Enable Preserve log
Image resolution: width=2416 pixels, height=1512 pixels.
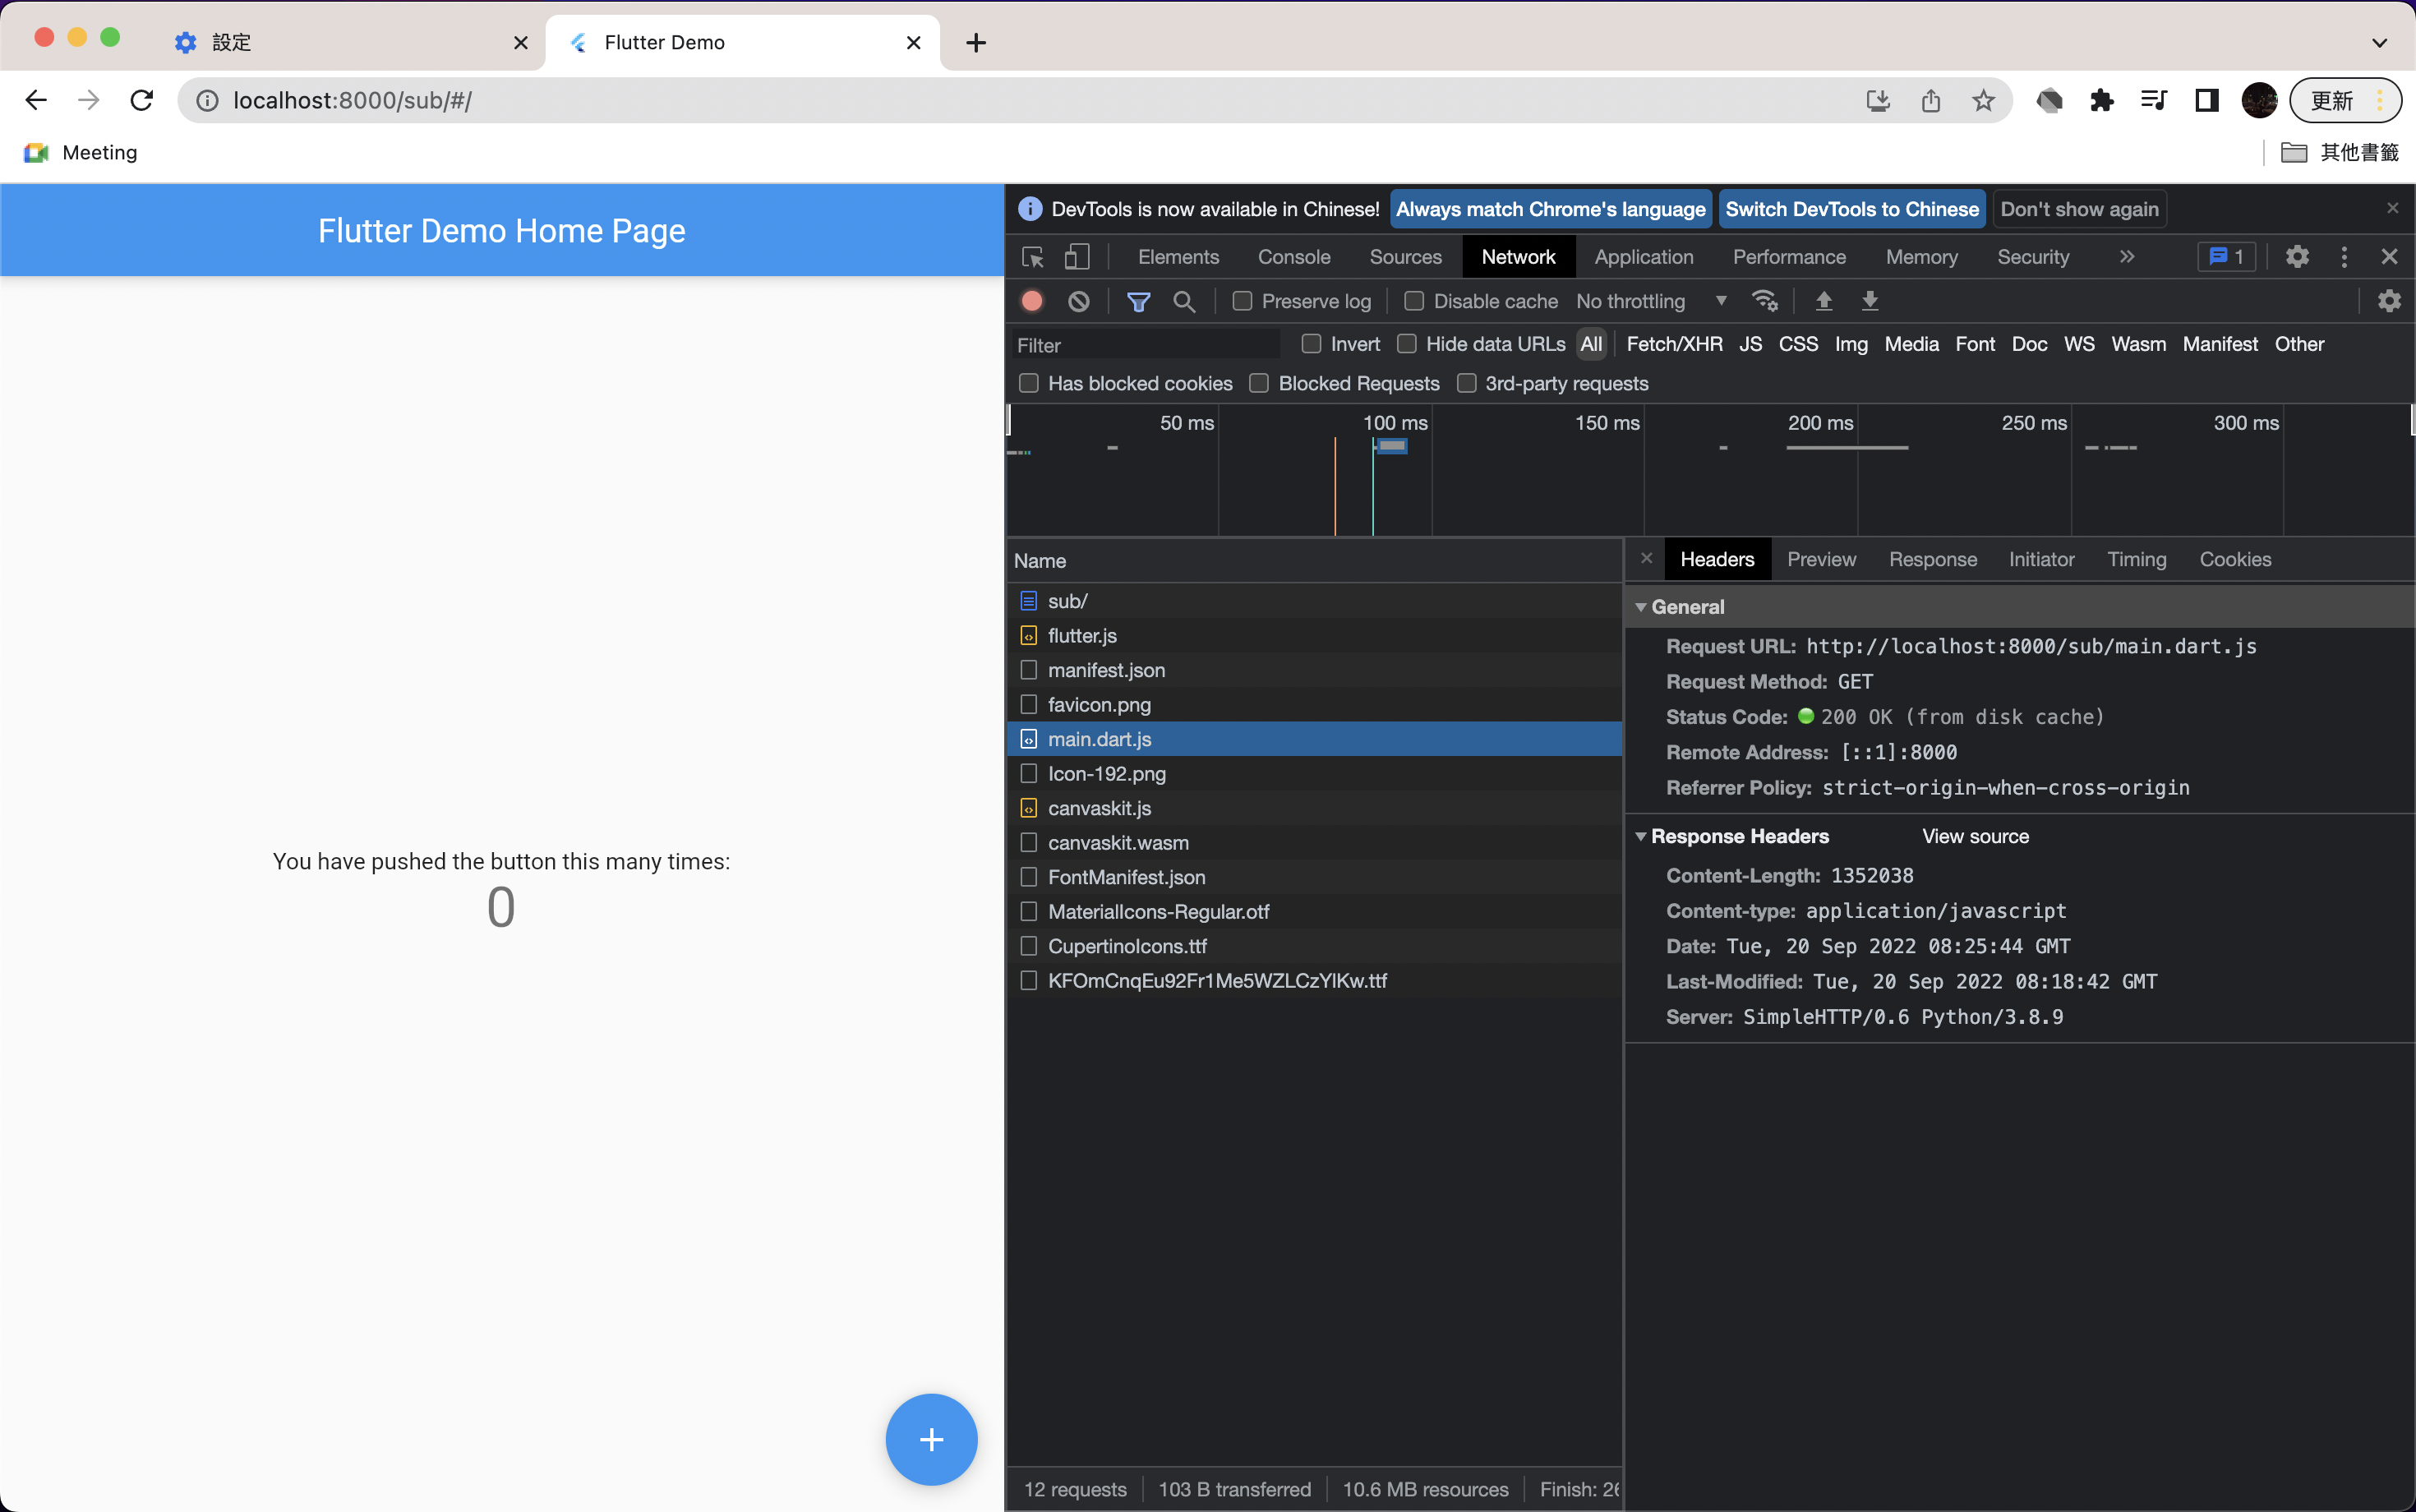(x=1243, y=301)
